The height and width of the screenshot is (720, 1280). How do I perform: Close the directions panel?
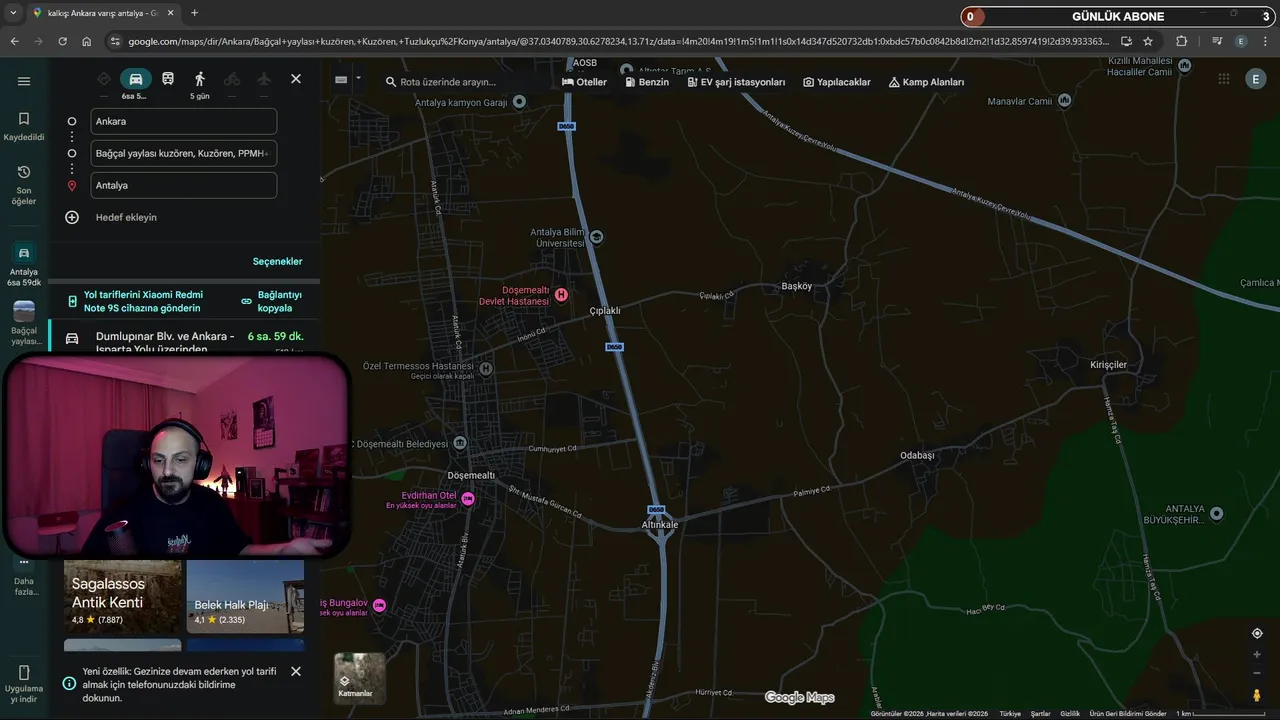click(x=296, y=79)
